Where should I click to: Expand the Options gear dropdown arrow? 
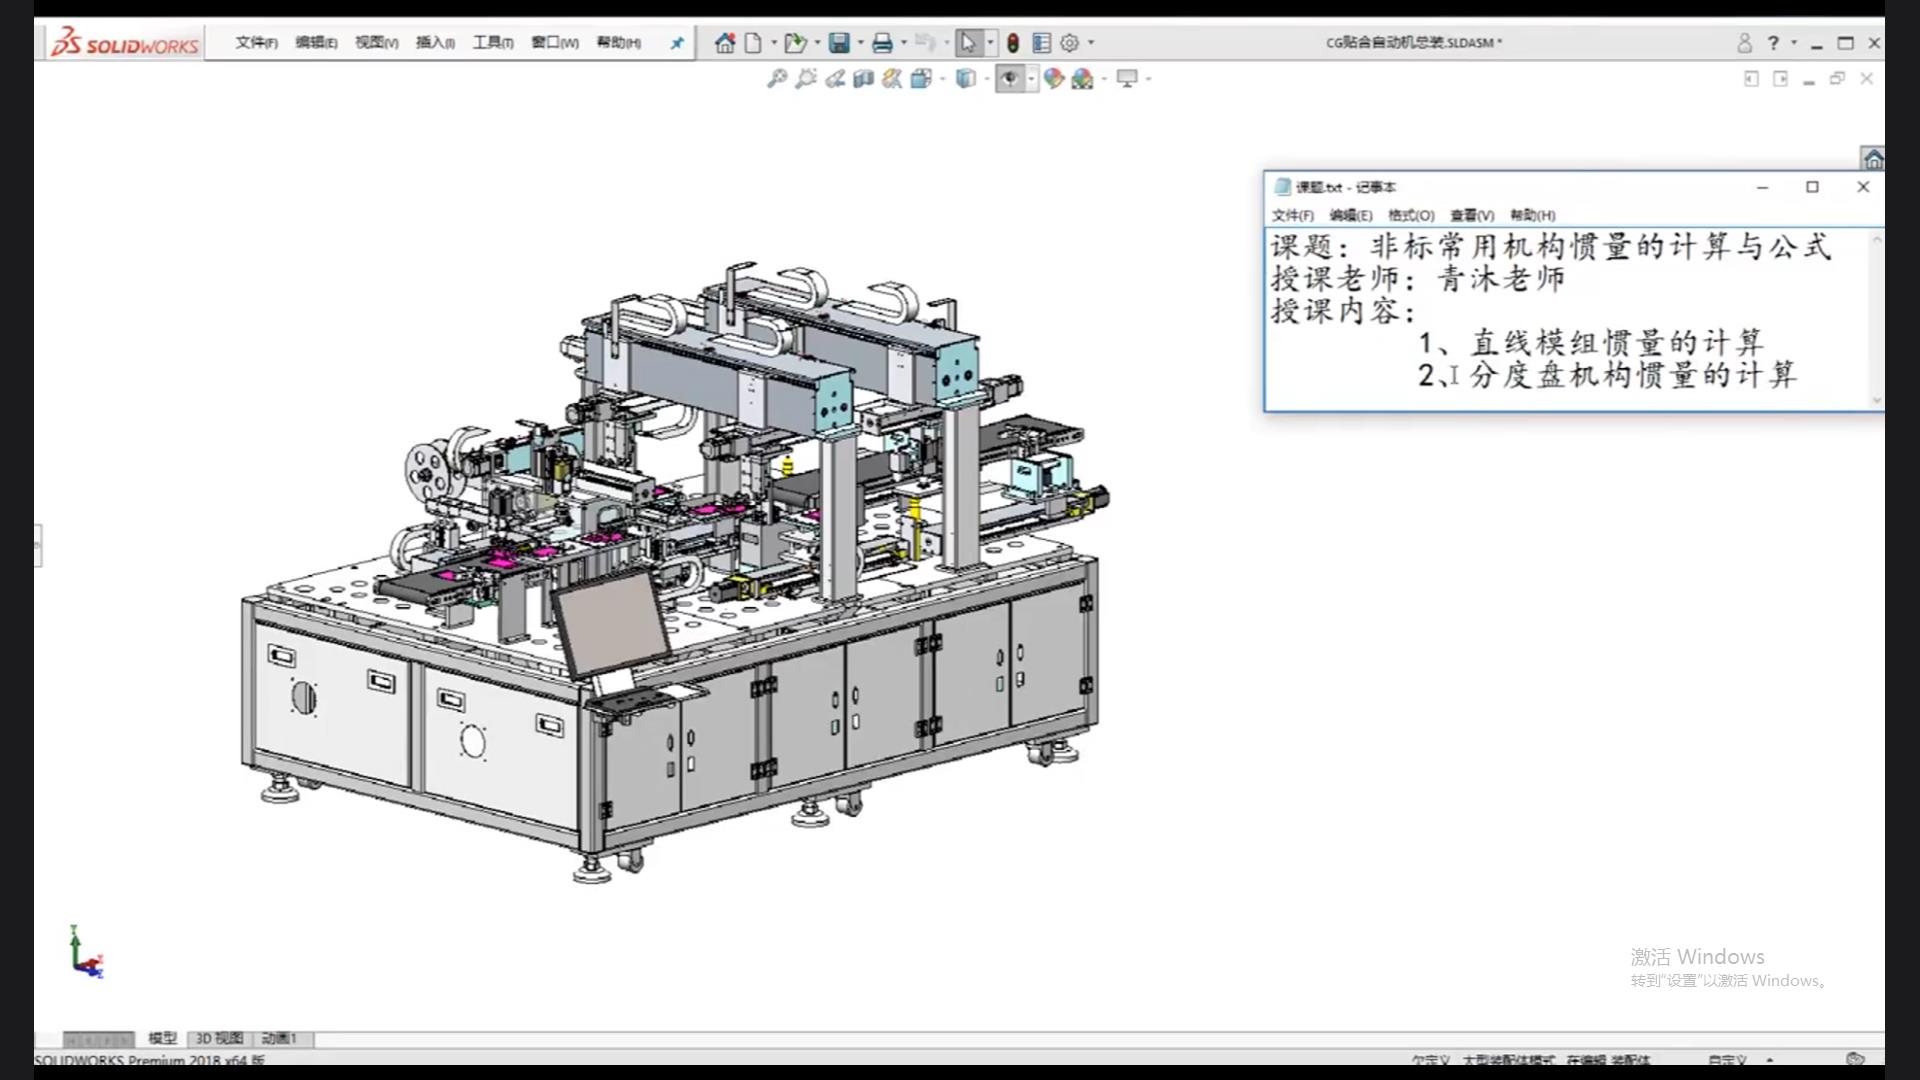click(1090, 43)
